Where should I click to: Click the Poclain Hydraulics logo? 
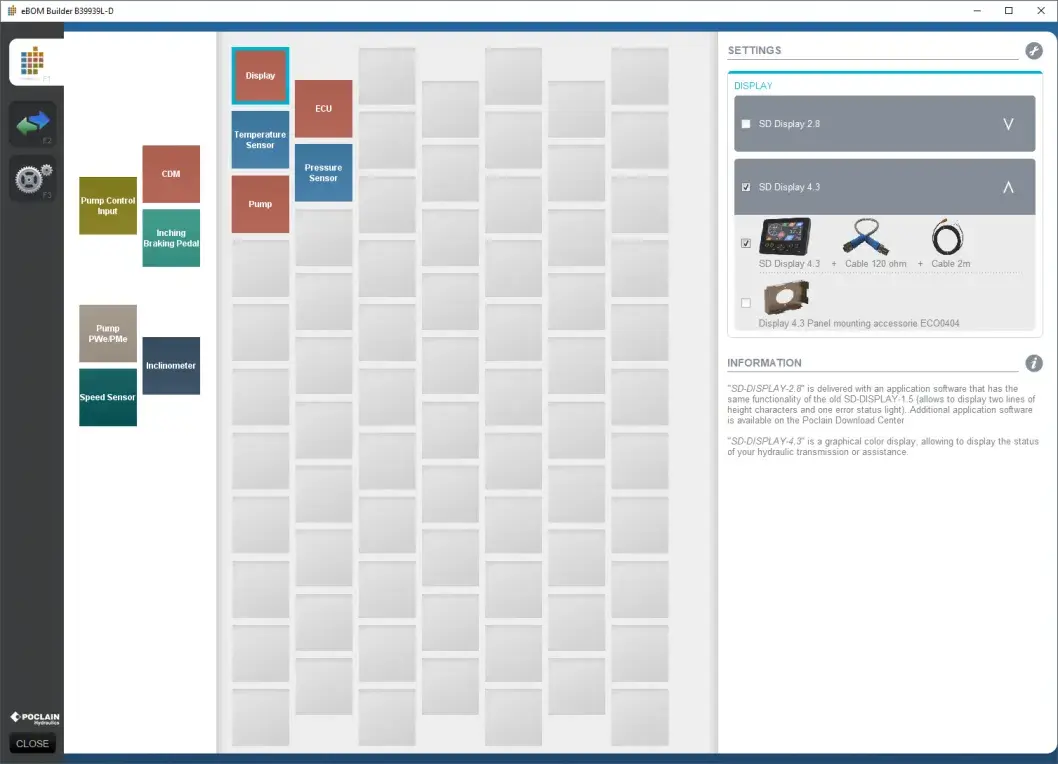click(x=34, y=718)
